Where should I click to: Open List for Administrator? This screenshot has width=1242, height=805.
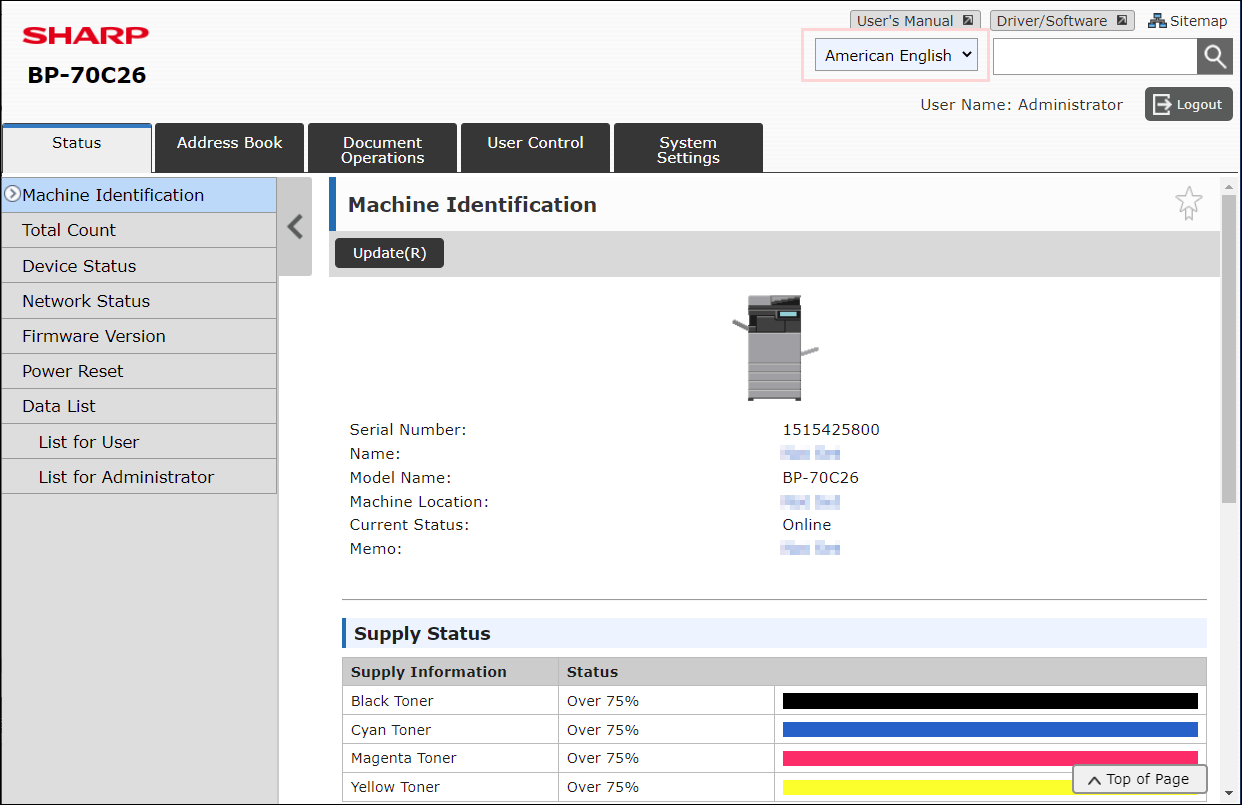tap(139, 477)
